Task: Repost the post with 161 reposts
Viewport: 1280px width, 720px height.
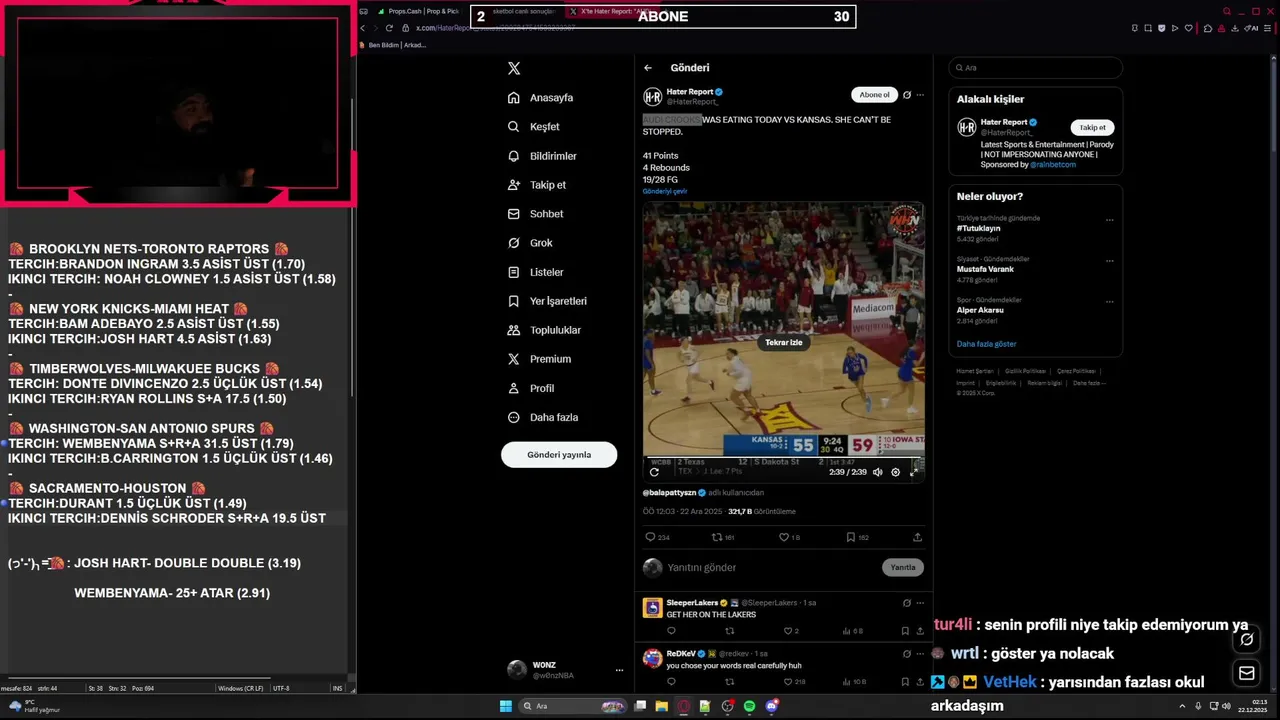Action: 724,538
